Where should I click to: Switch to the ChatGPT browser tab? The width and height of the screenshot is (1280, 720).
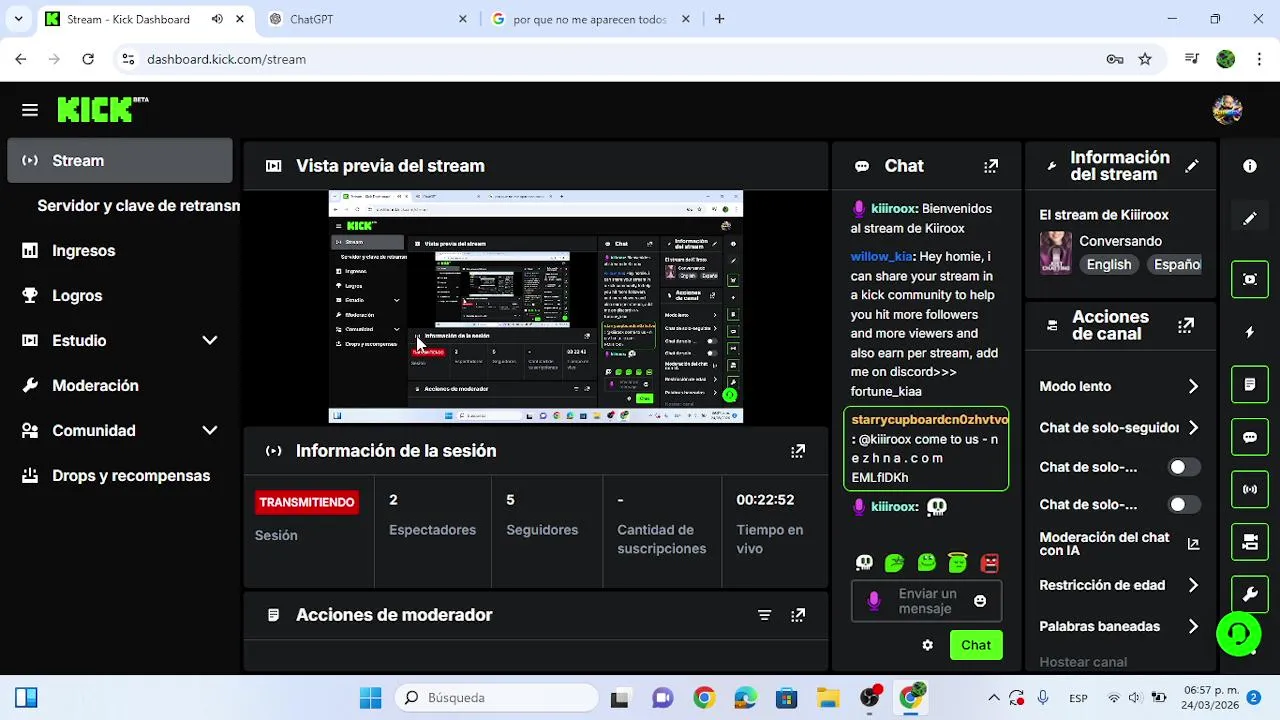point(367,19)
